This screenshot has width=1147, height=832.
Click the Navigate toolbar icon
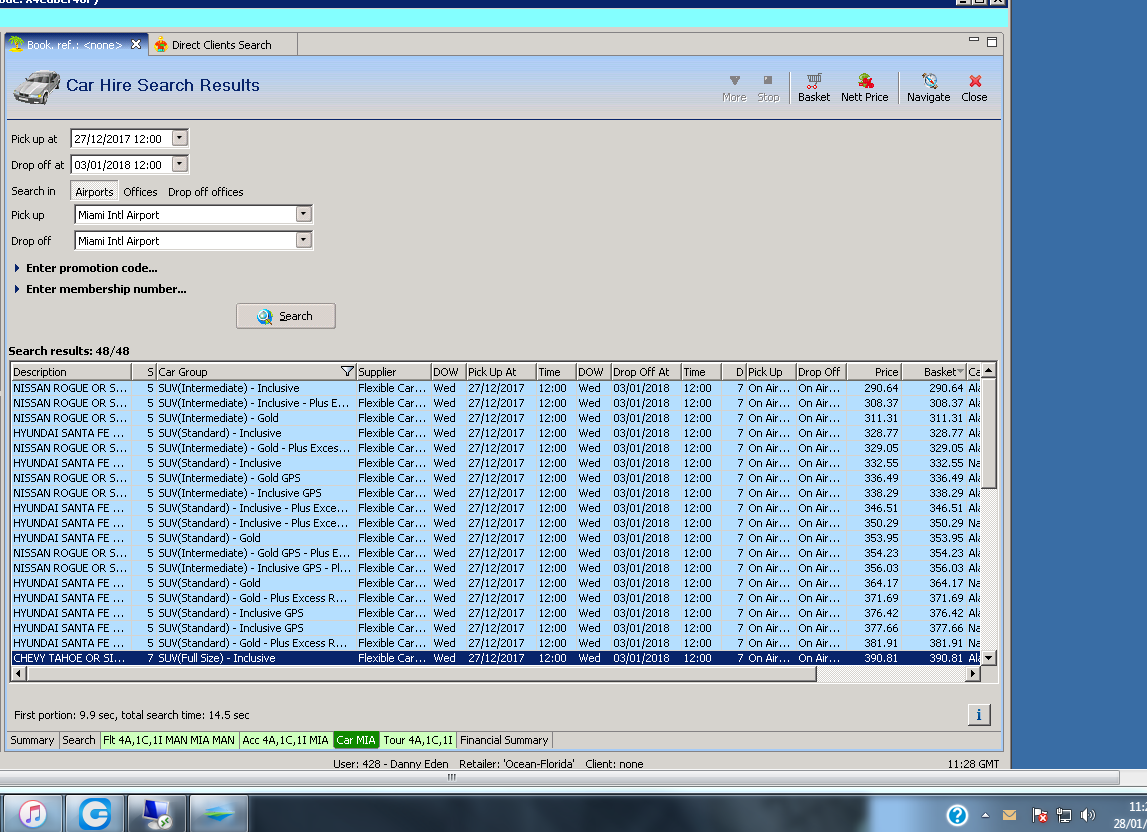(x=928, y=87)
